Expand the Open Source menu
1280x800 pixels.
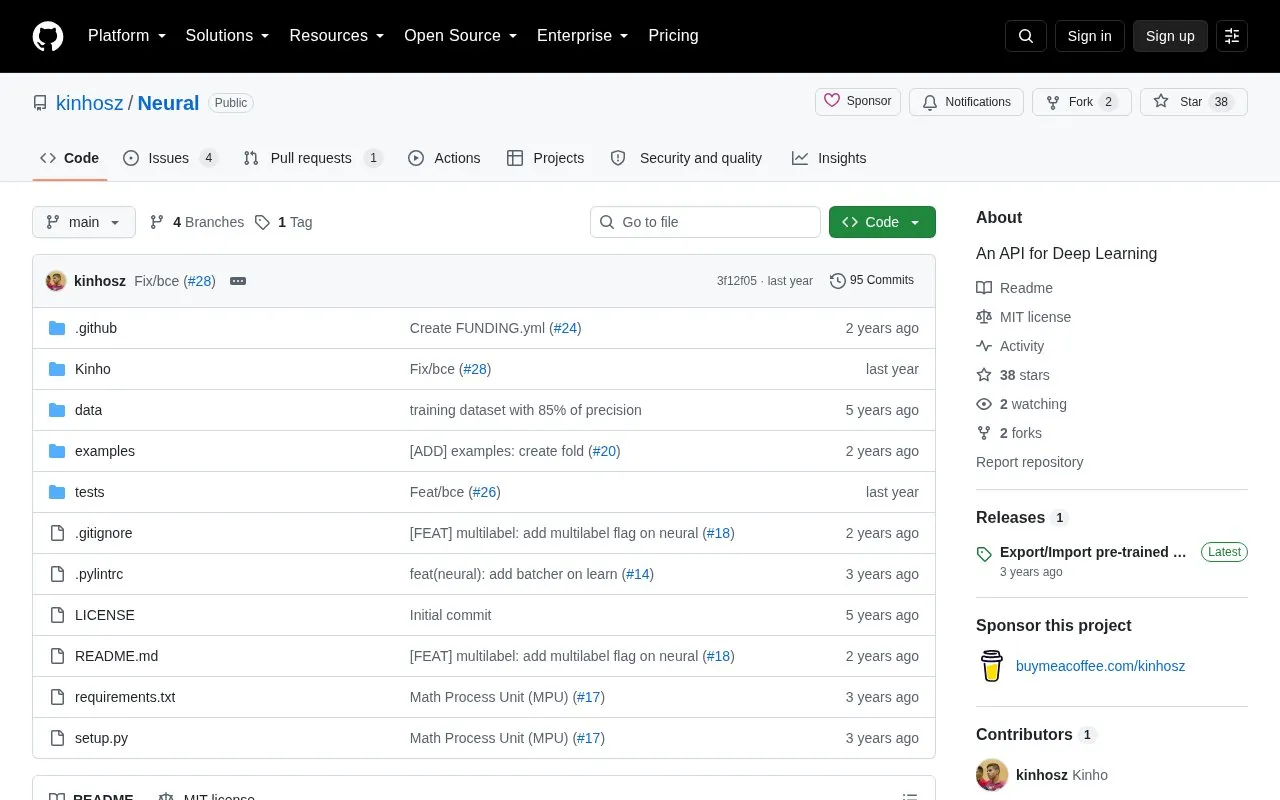click(461, 36)
